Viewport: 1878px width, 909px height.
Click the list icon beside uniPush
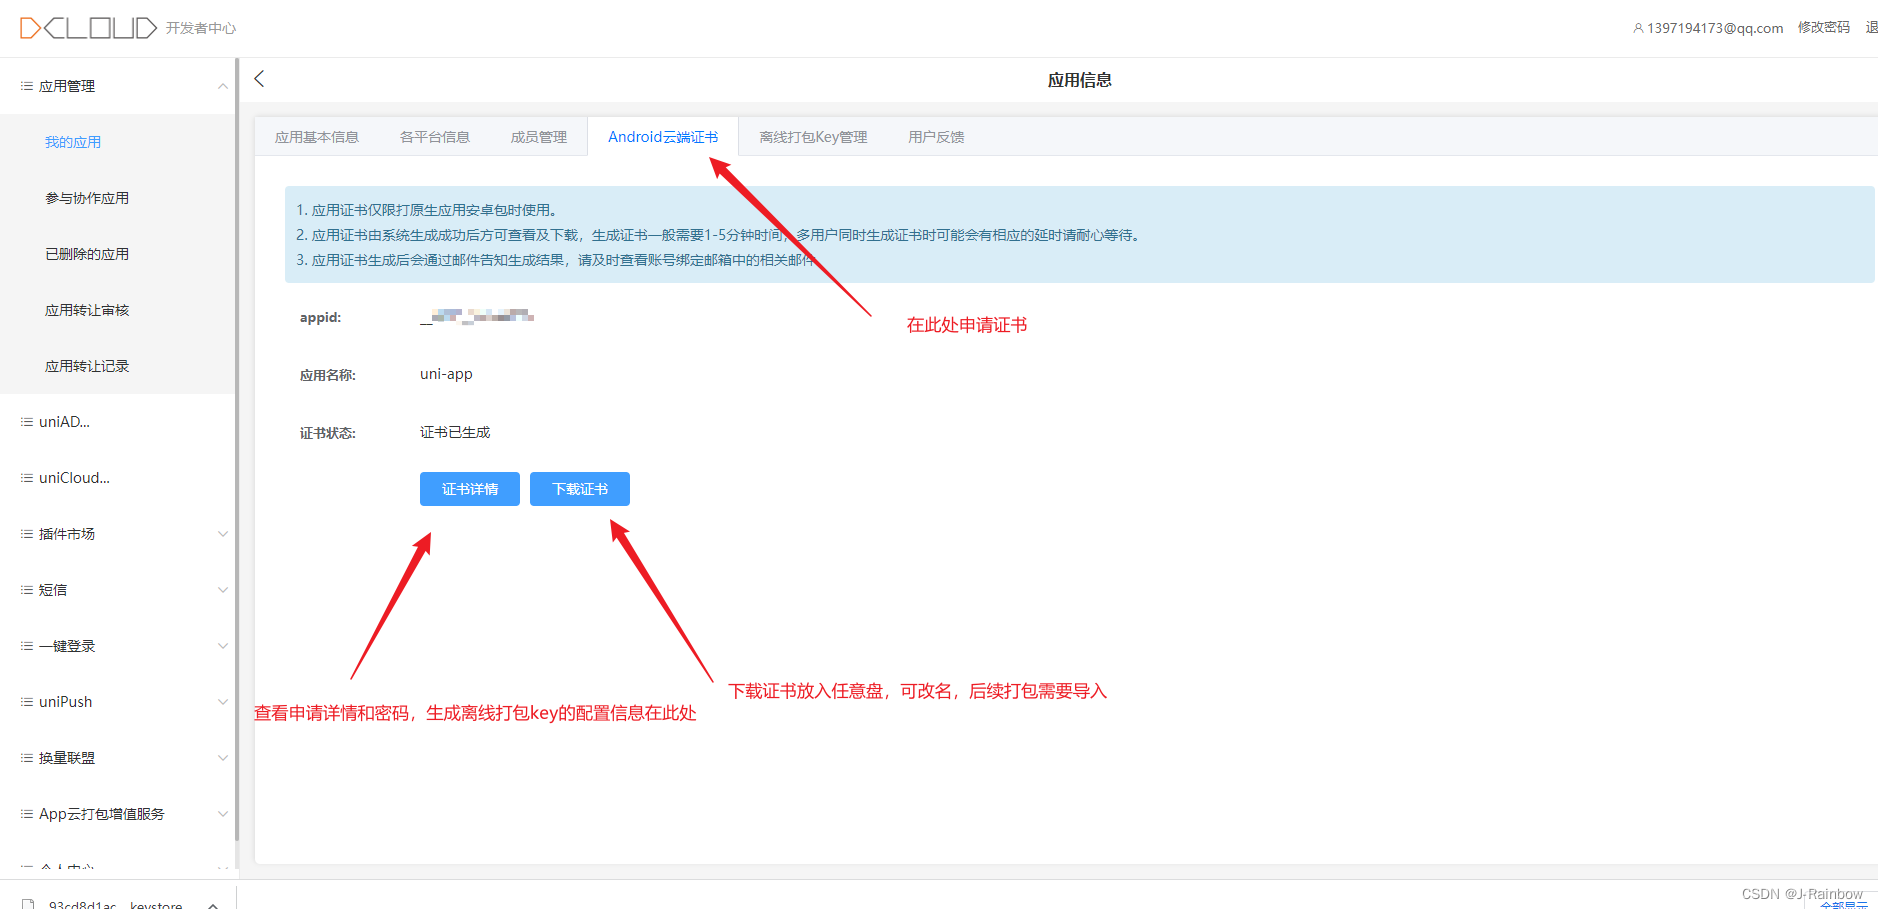27,702
